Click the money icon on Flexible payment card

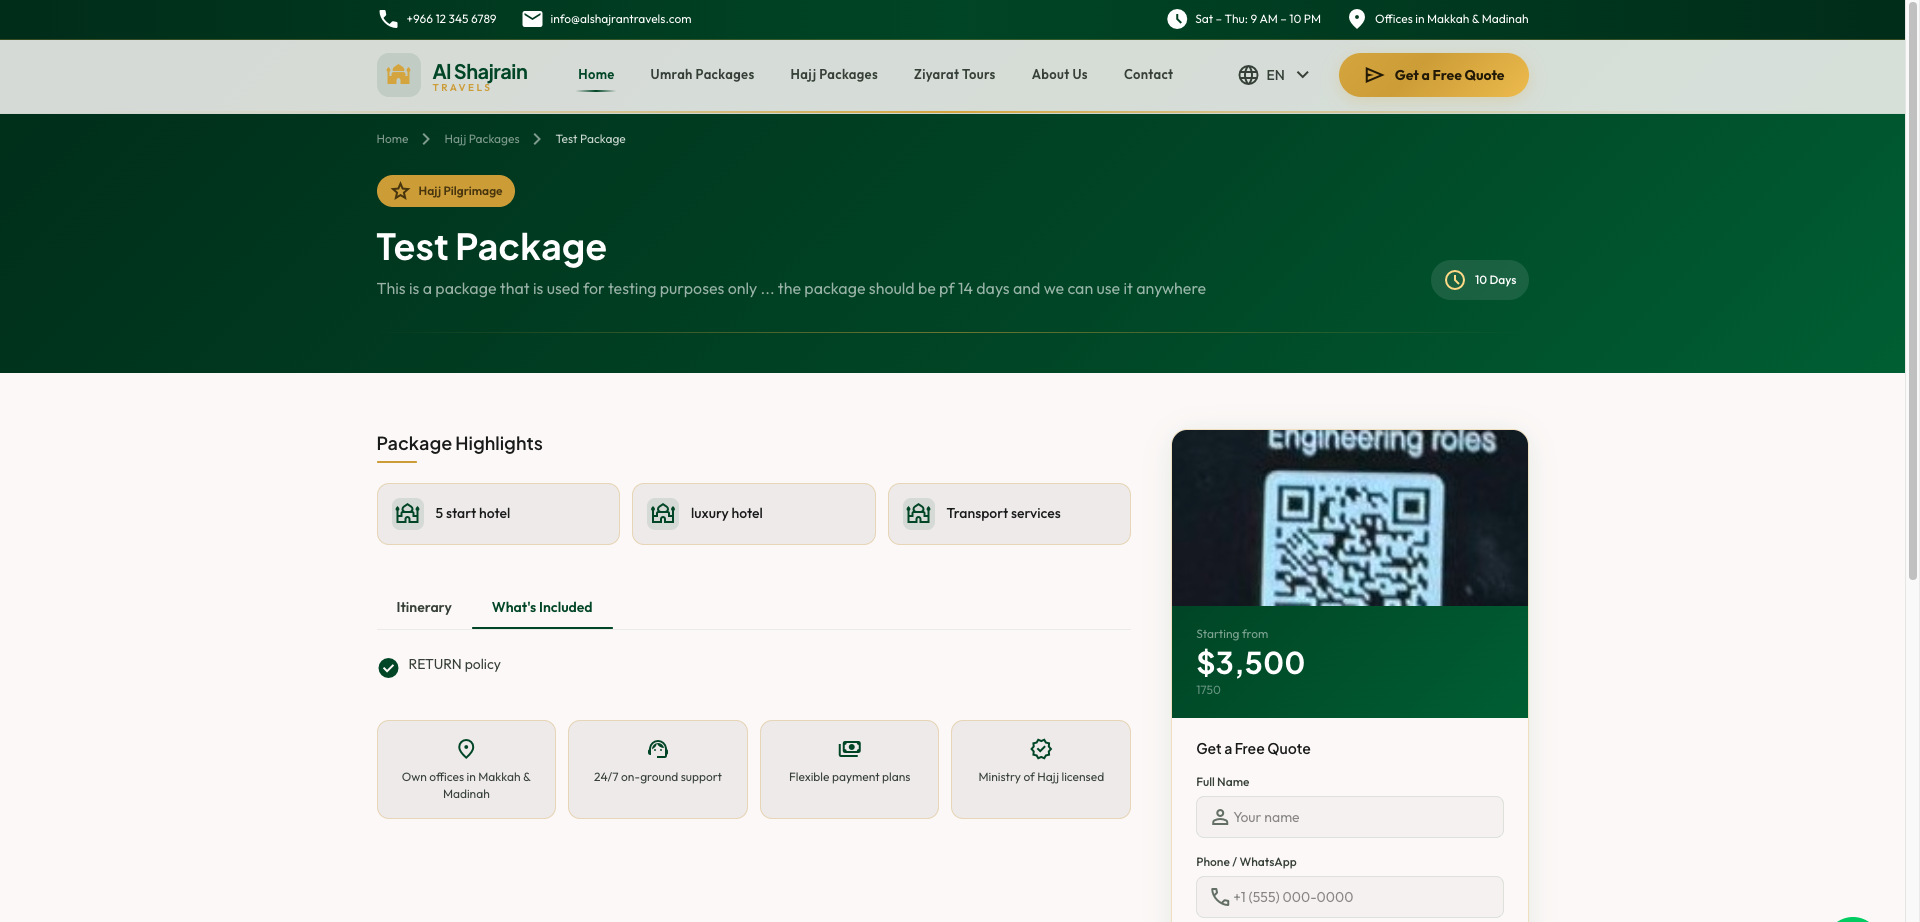(849, 749)
